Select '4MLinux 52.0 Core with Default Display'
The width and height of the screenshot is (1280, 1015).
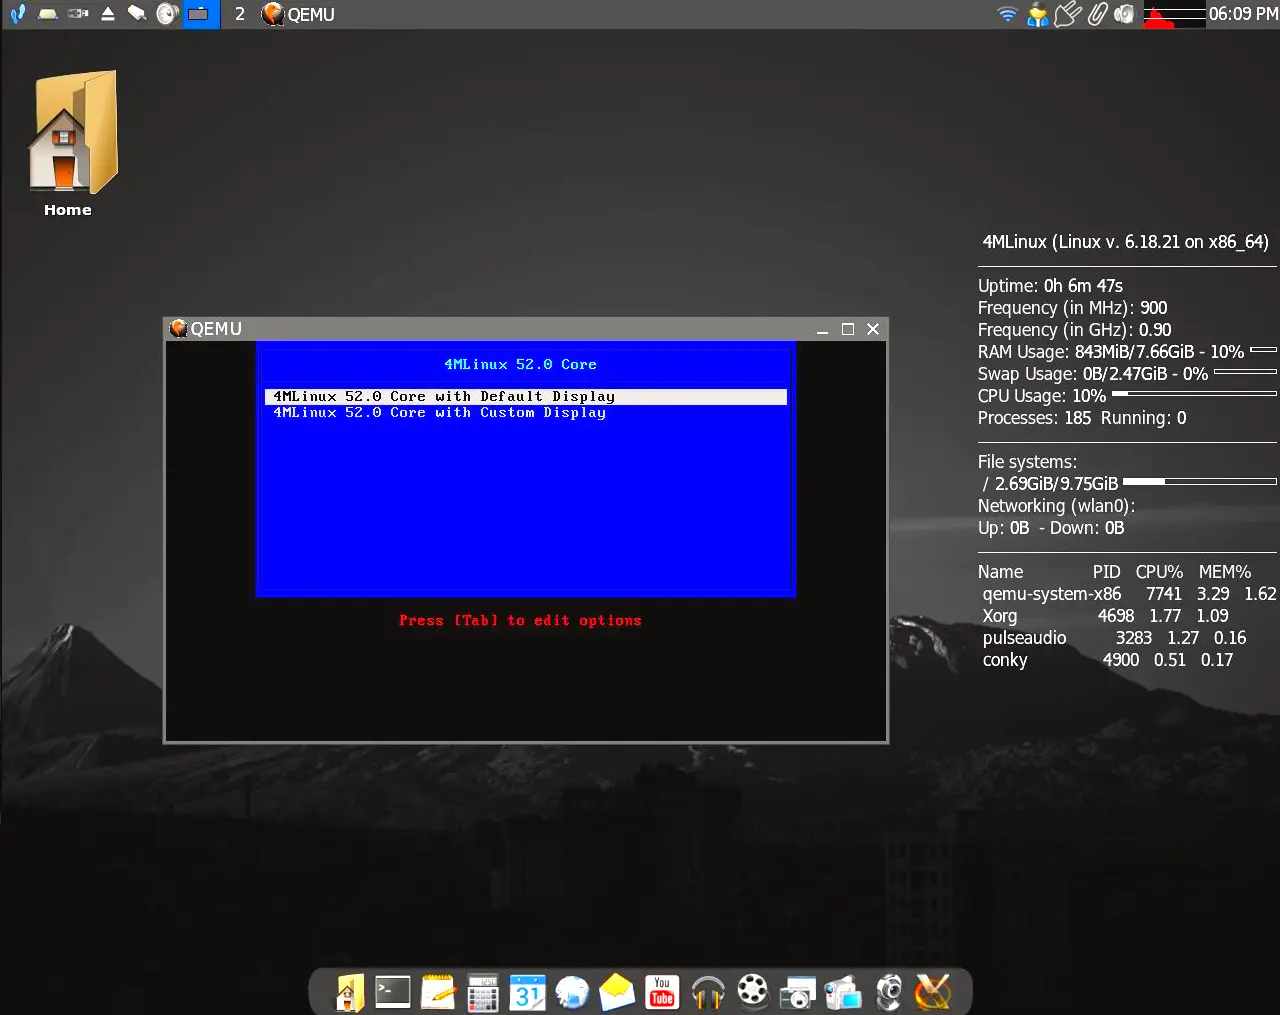coord(444,397)
